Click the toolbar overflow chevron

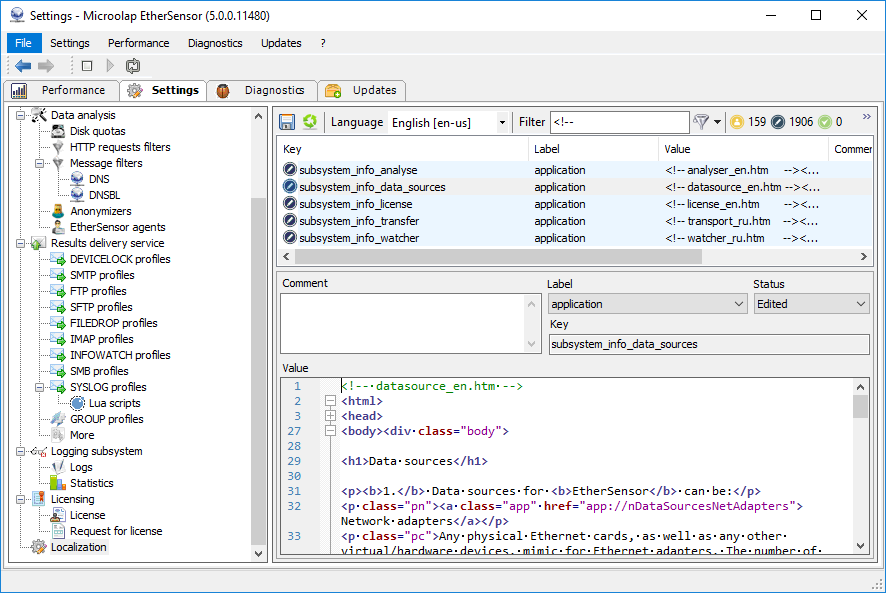tap(866, 116)
